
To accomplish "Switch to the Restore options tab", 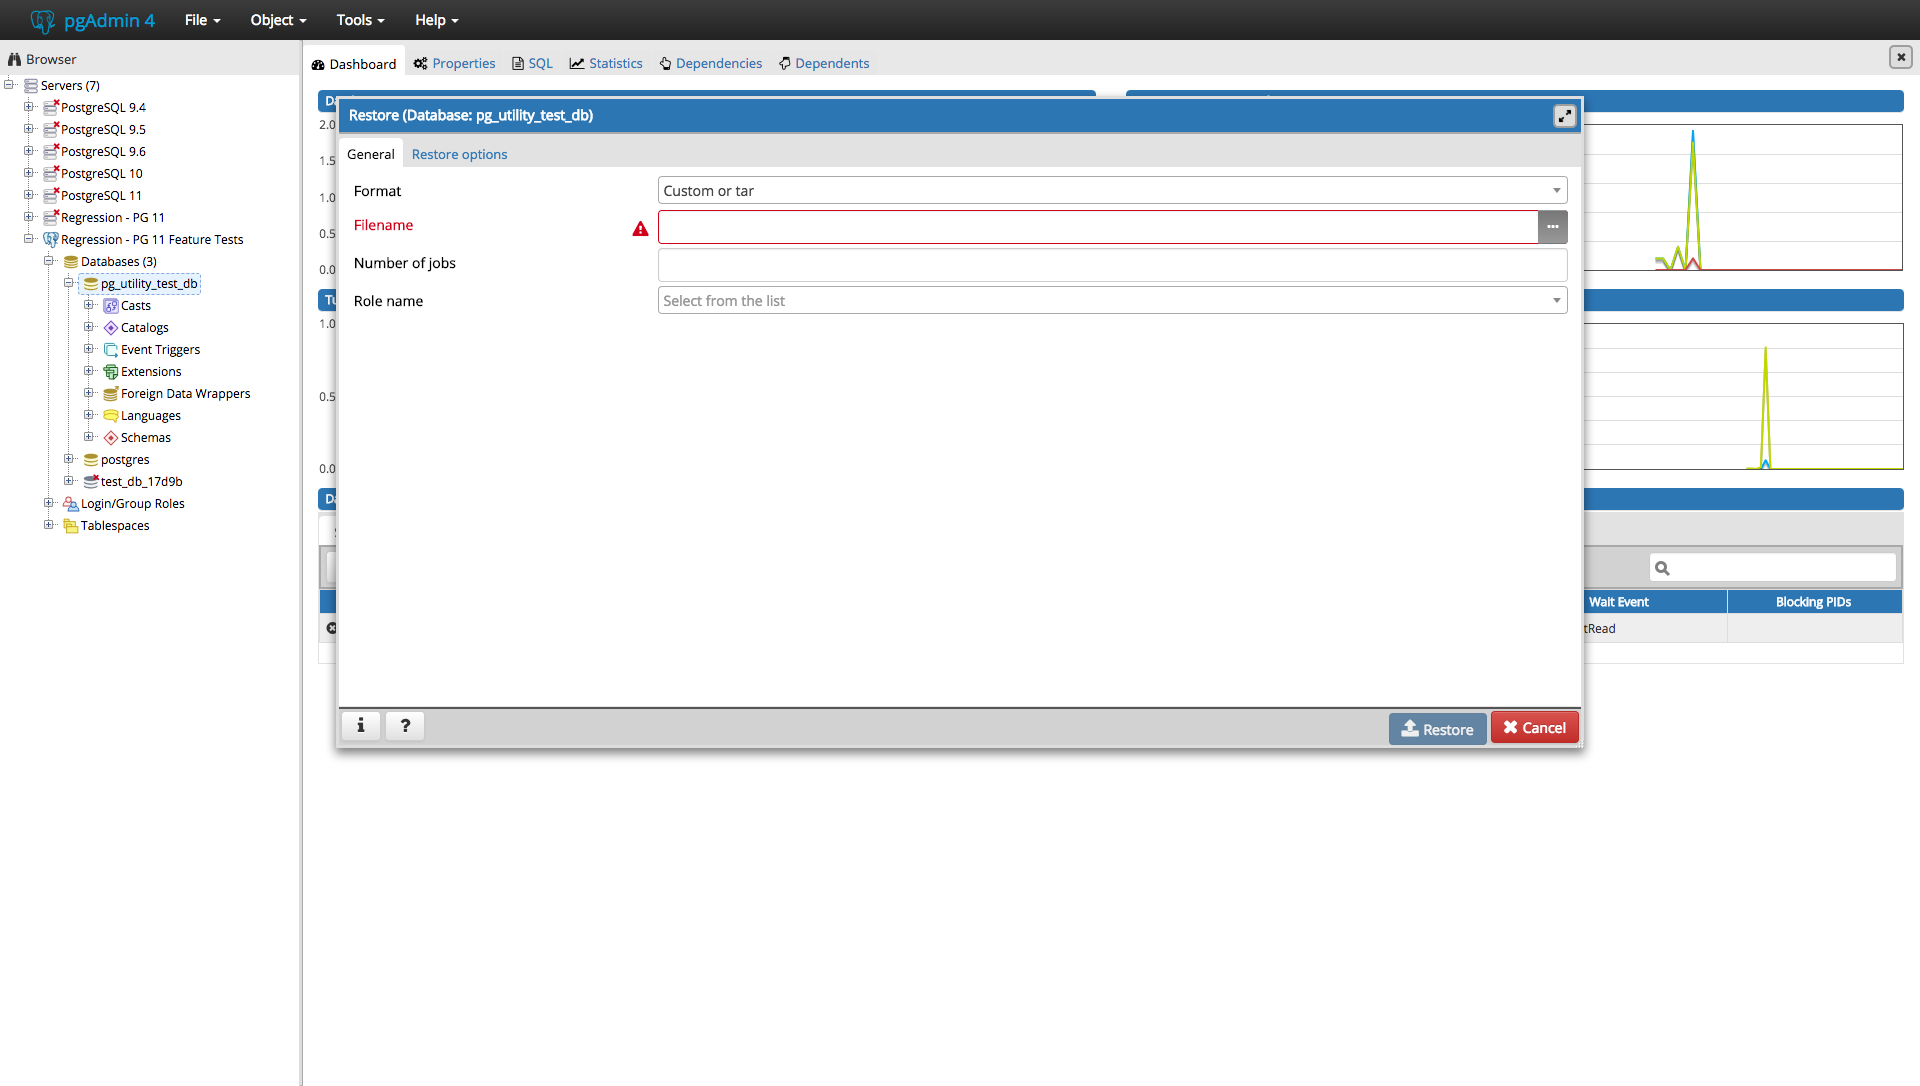I will click(459, 154).
